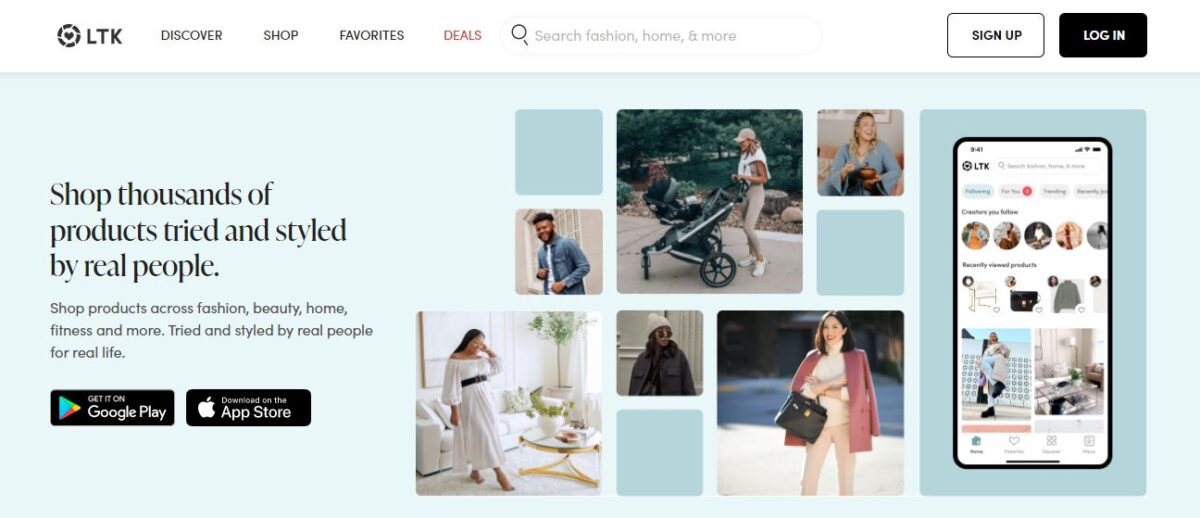
Task: Select the Following tab in phone mockup
Action: point(977,191)
